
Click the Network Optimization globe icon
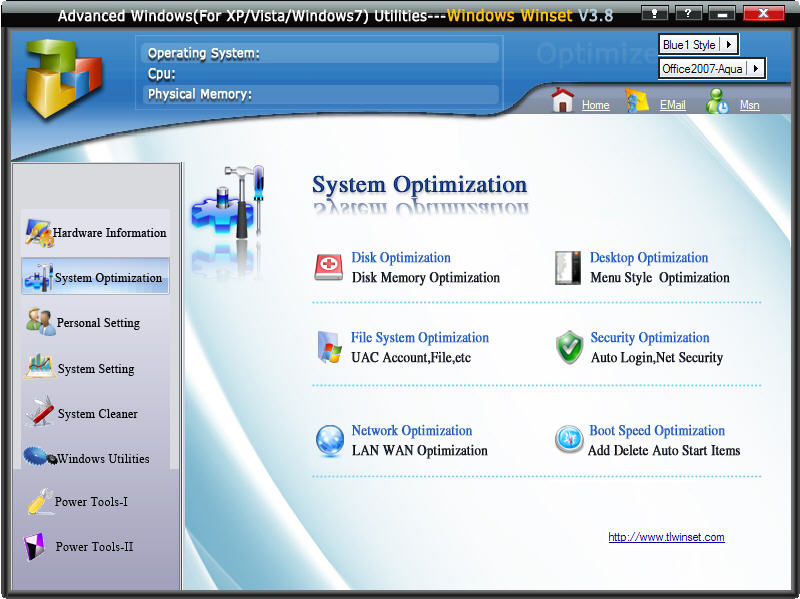point(330,440)
